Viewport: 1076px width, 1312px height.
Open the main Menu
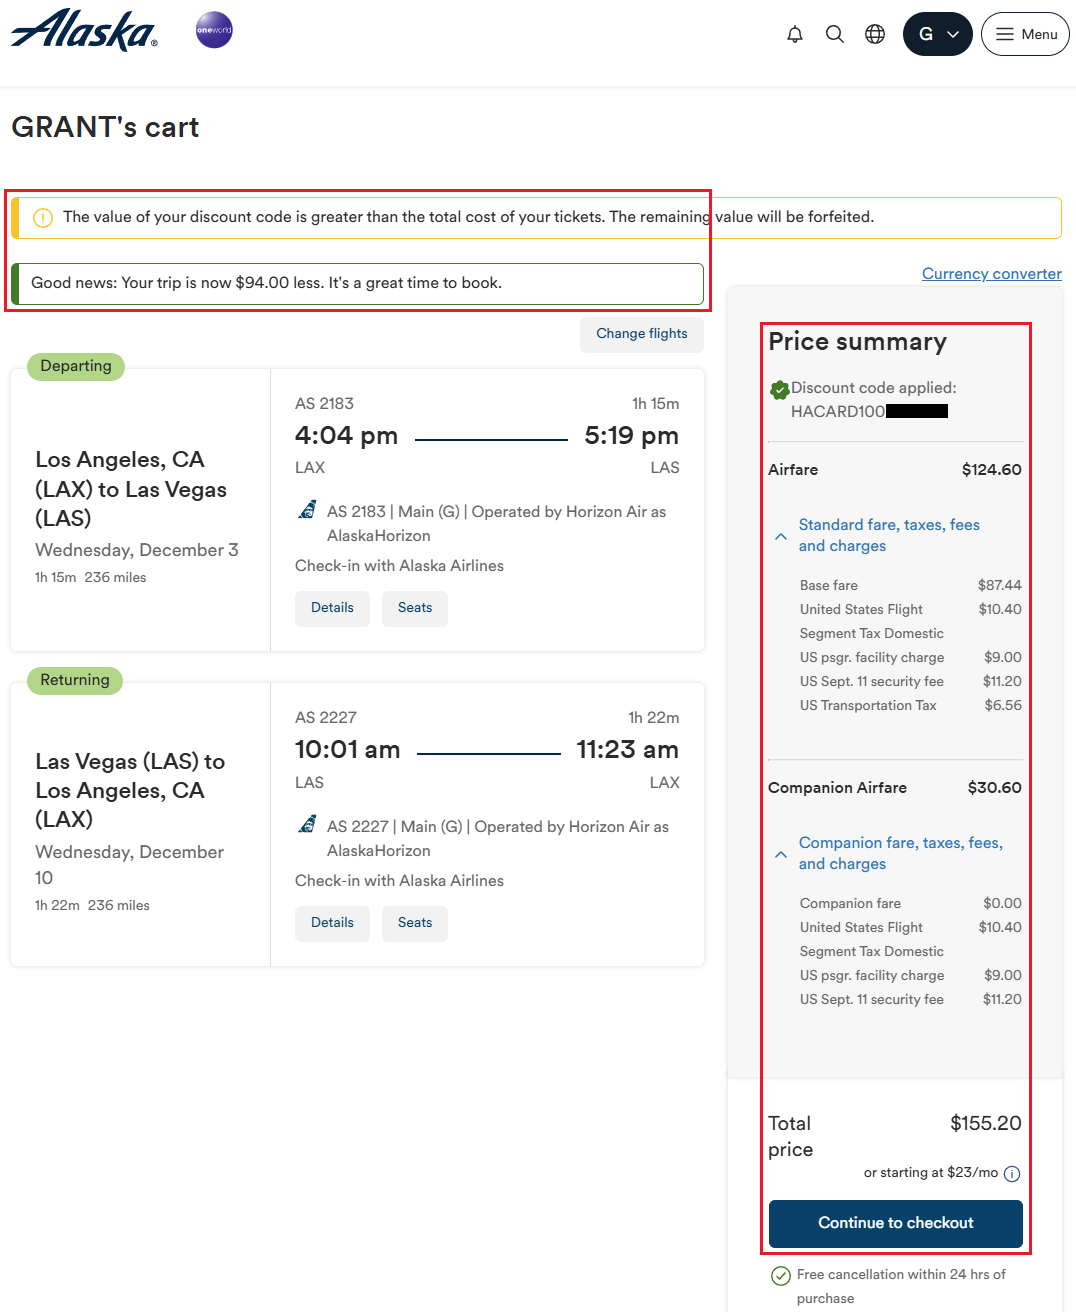(x=1025, y=34)
